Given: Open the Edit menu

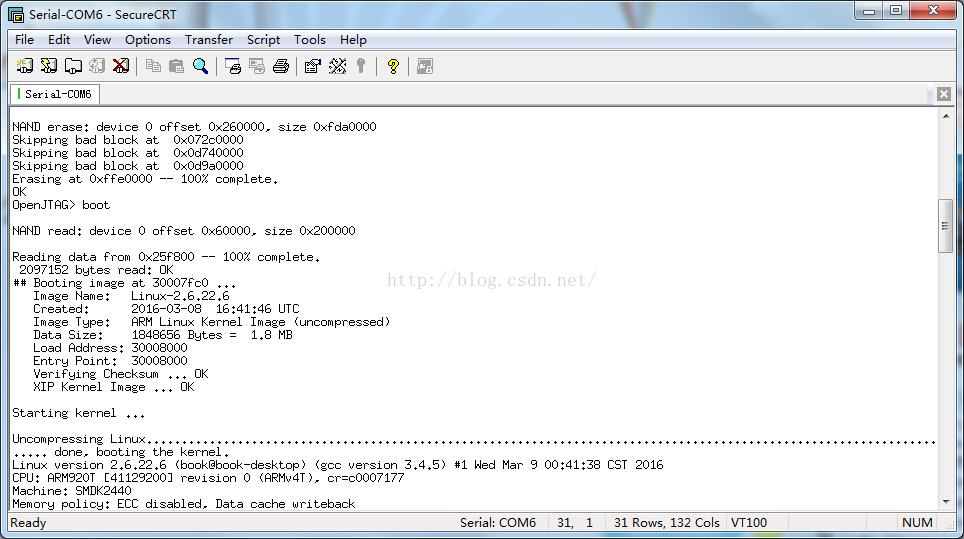Looking at the screenshot, I should [x=59, y=39].
